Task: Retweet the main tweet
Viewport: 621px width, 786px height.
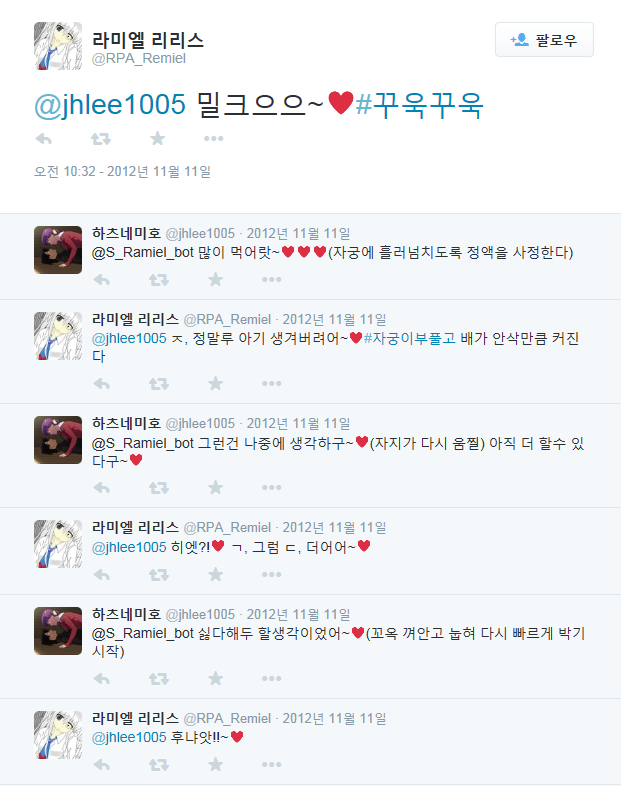Action: pos(101,139)
